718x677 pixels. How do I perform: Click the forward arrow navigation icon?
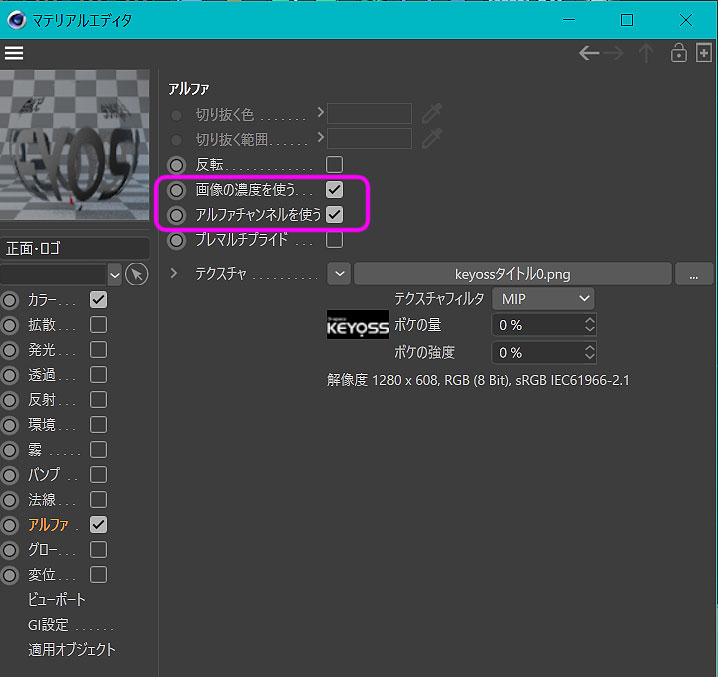pos(614,53)
